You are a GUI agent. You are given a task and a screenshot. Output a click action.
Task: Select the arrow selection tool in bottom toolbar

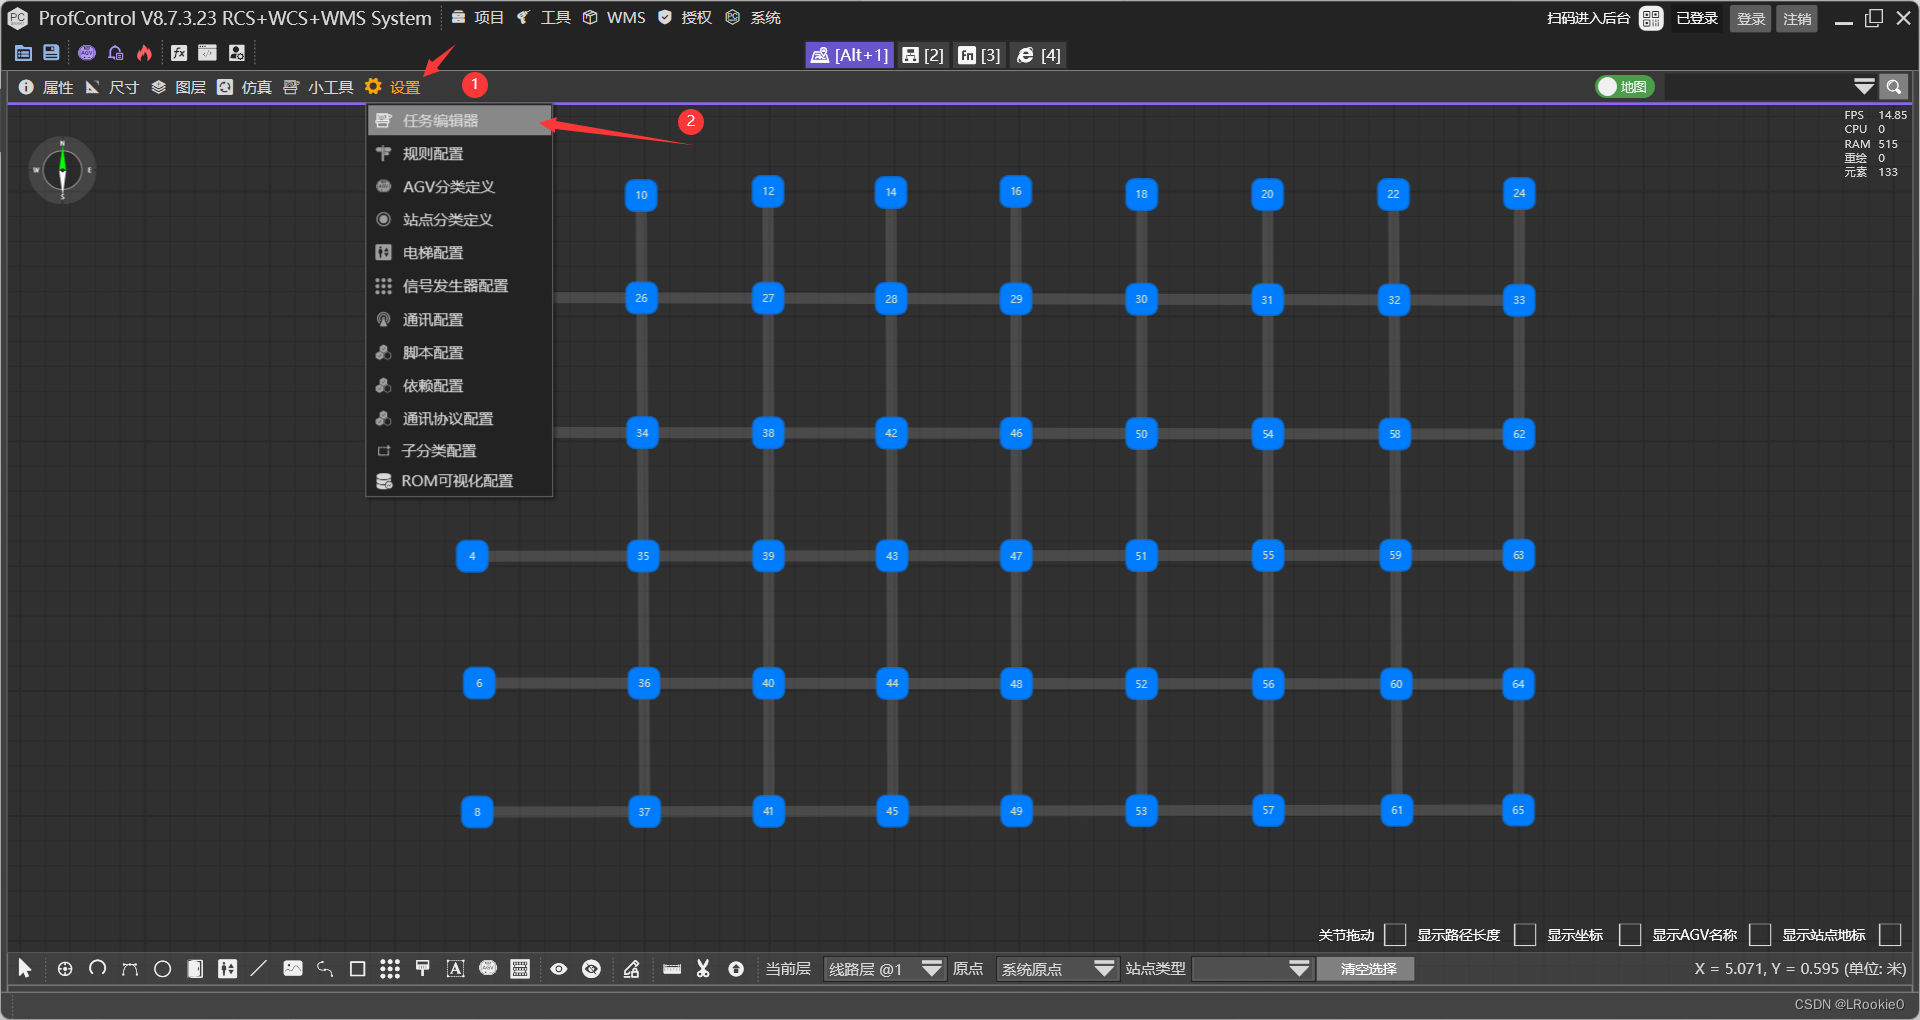[x=25, y=969]
